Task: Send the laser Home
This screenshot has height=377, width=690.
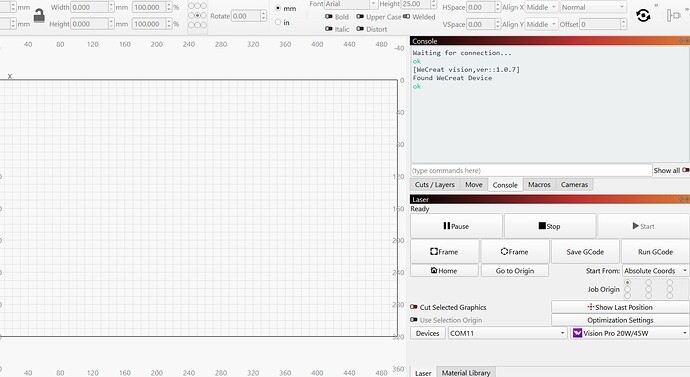Action: tap(444, 271)
